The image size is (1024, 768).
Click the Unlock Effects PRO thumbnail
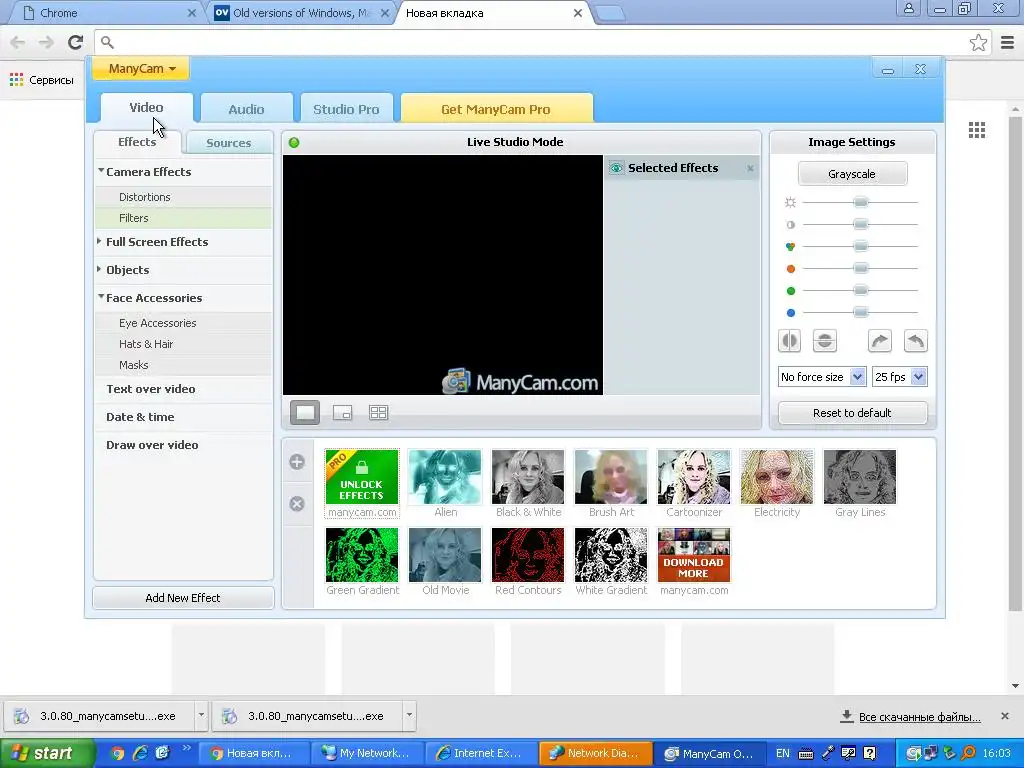click(362, 477)
